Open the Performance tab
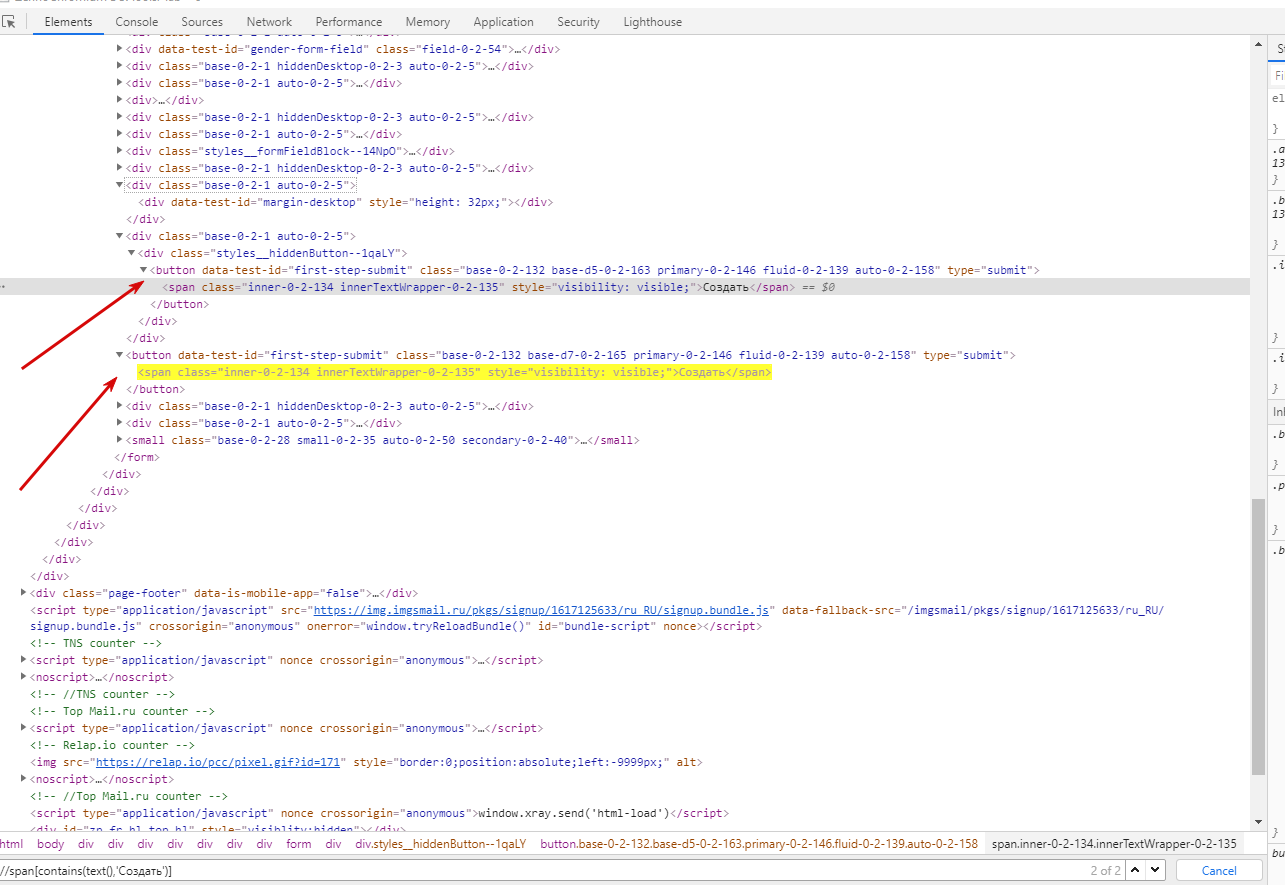 (349, 21)
